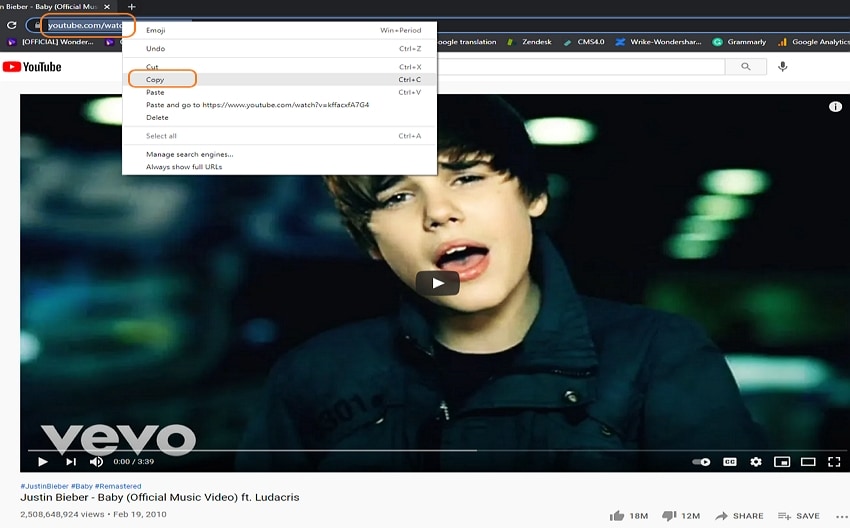Turn on closed captions
The image size is (850, 528).
[x=730, y=462]
